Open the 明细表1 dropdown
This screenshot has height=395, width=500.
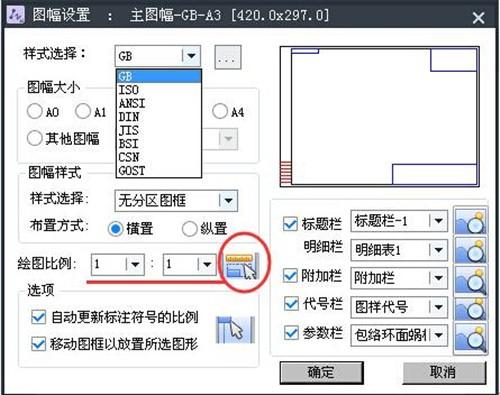438,249
